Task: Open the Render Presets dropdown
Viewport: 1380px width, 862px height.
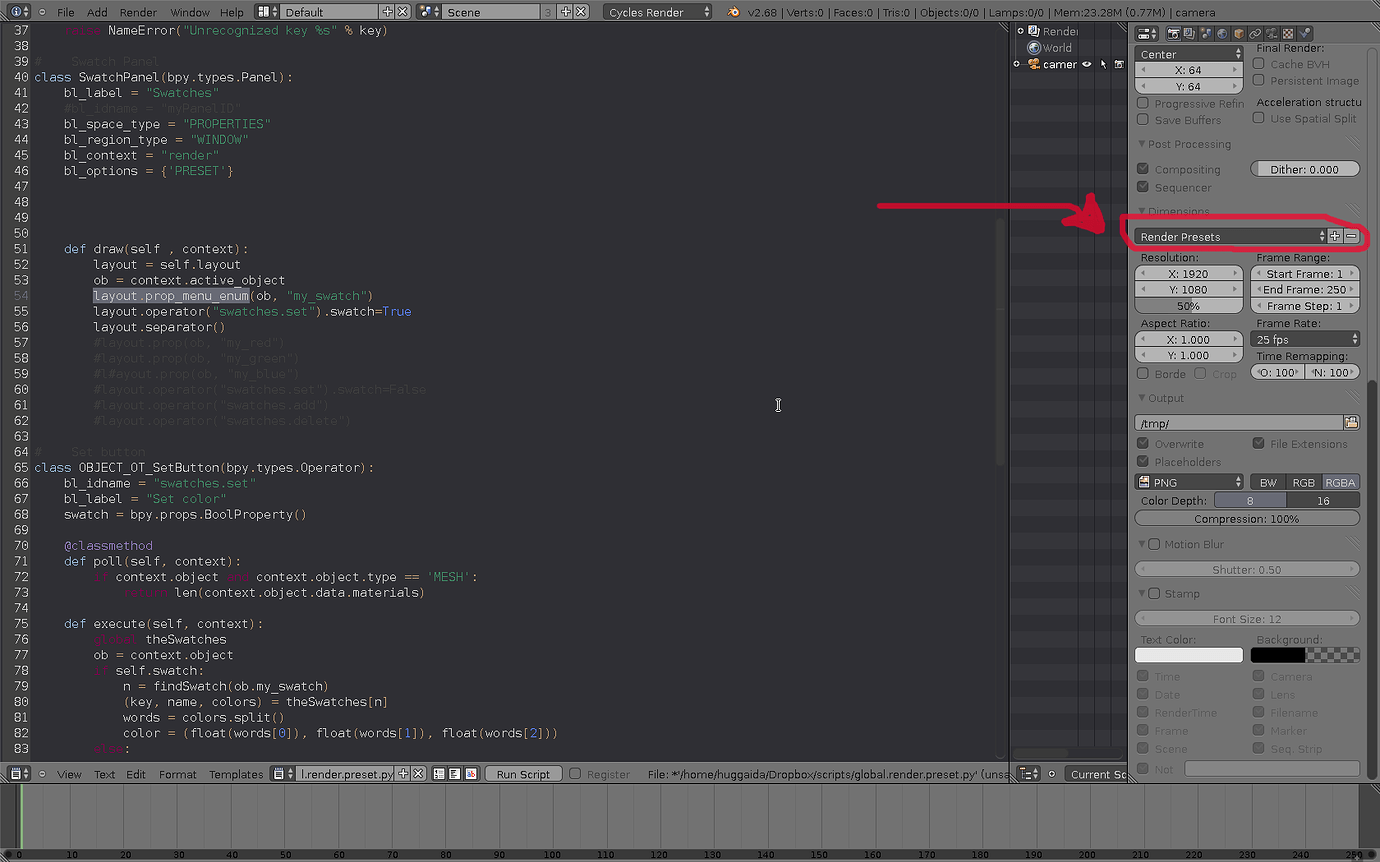Action: (1231, 237)
